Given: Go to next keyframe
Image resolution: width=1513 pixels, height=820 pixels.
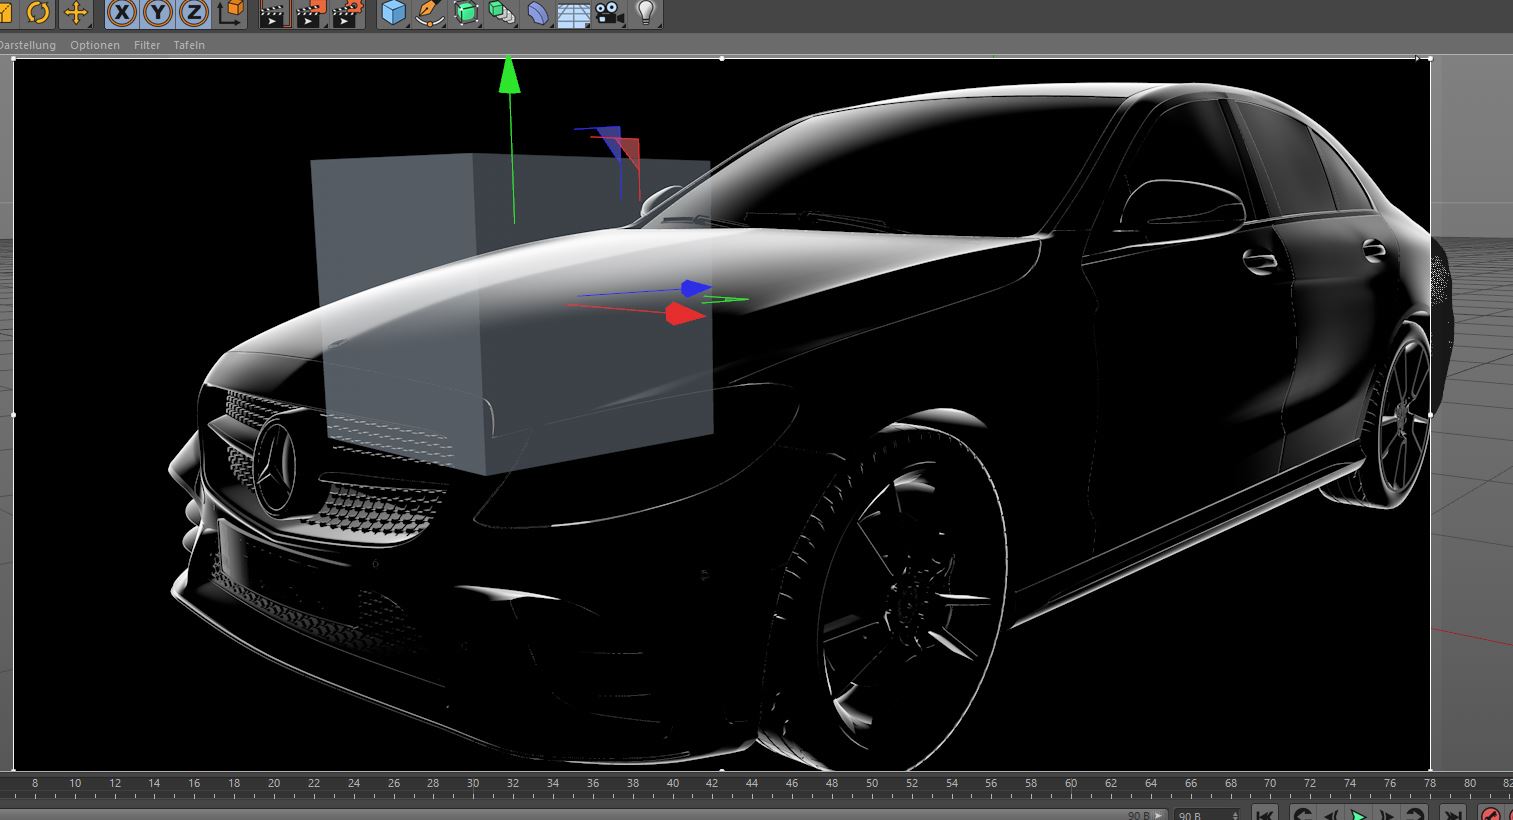Looking at the screenshot, I should [1414, 814].
